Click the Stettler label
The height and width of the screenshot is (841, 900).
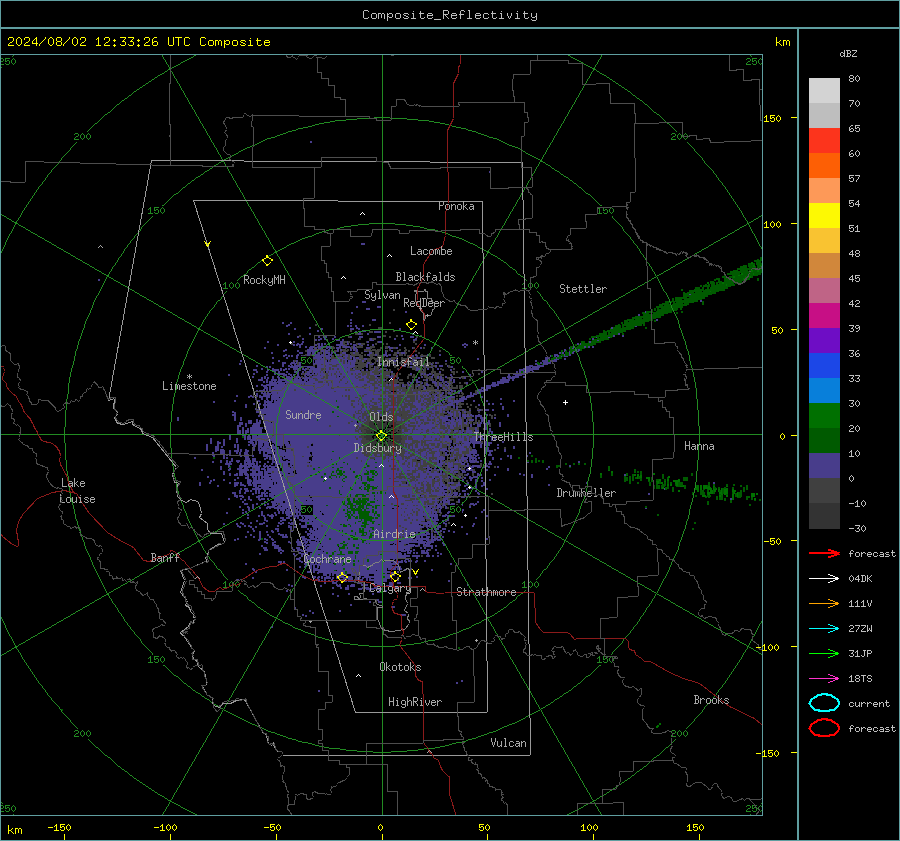(583, 289)
